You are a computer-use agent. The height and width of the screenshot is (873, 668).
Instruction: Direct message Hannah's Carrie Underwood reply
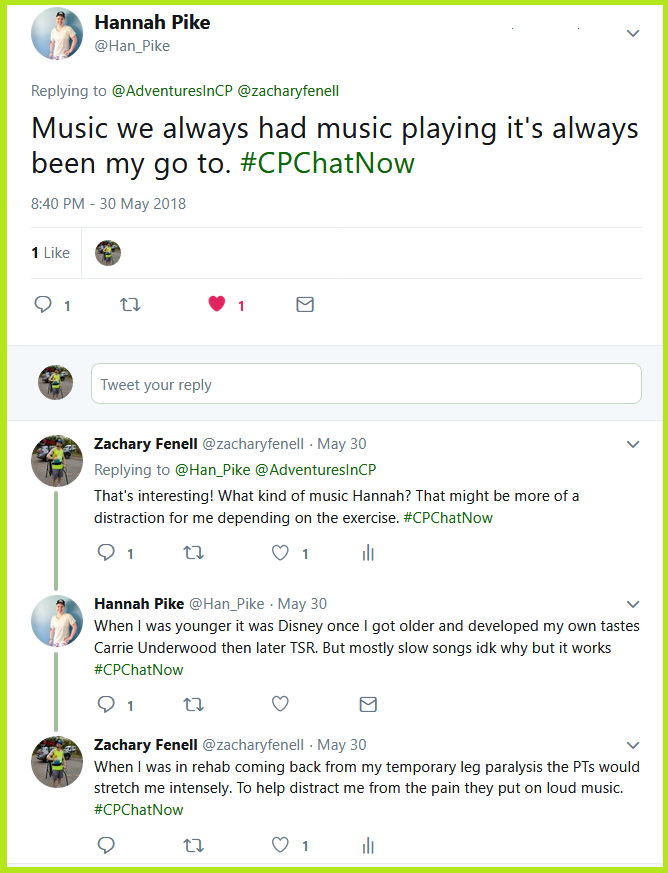click(368, 704)
